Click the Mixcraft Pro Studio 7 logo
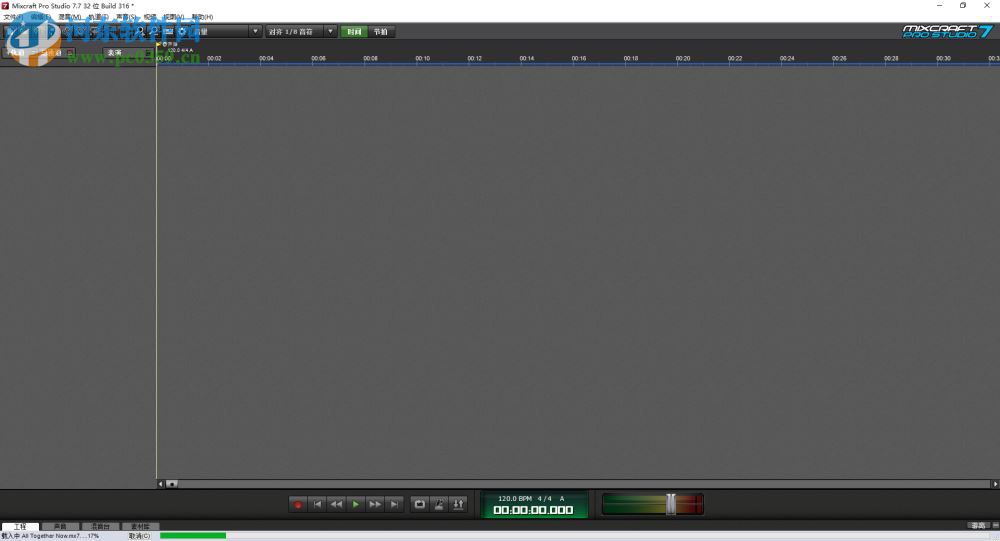Viewport: 1000px width, 541px height. pos(947,31)
